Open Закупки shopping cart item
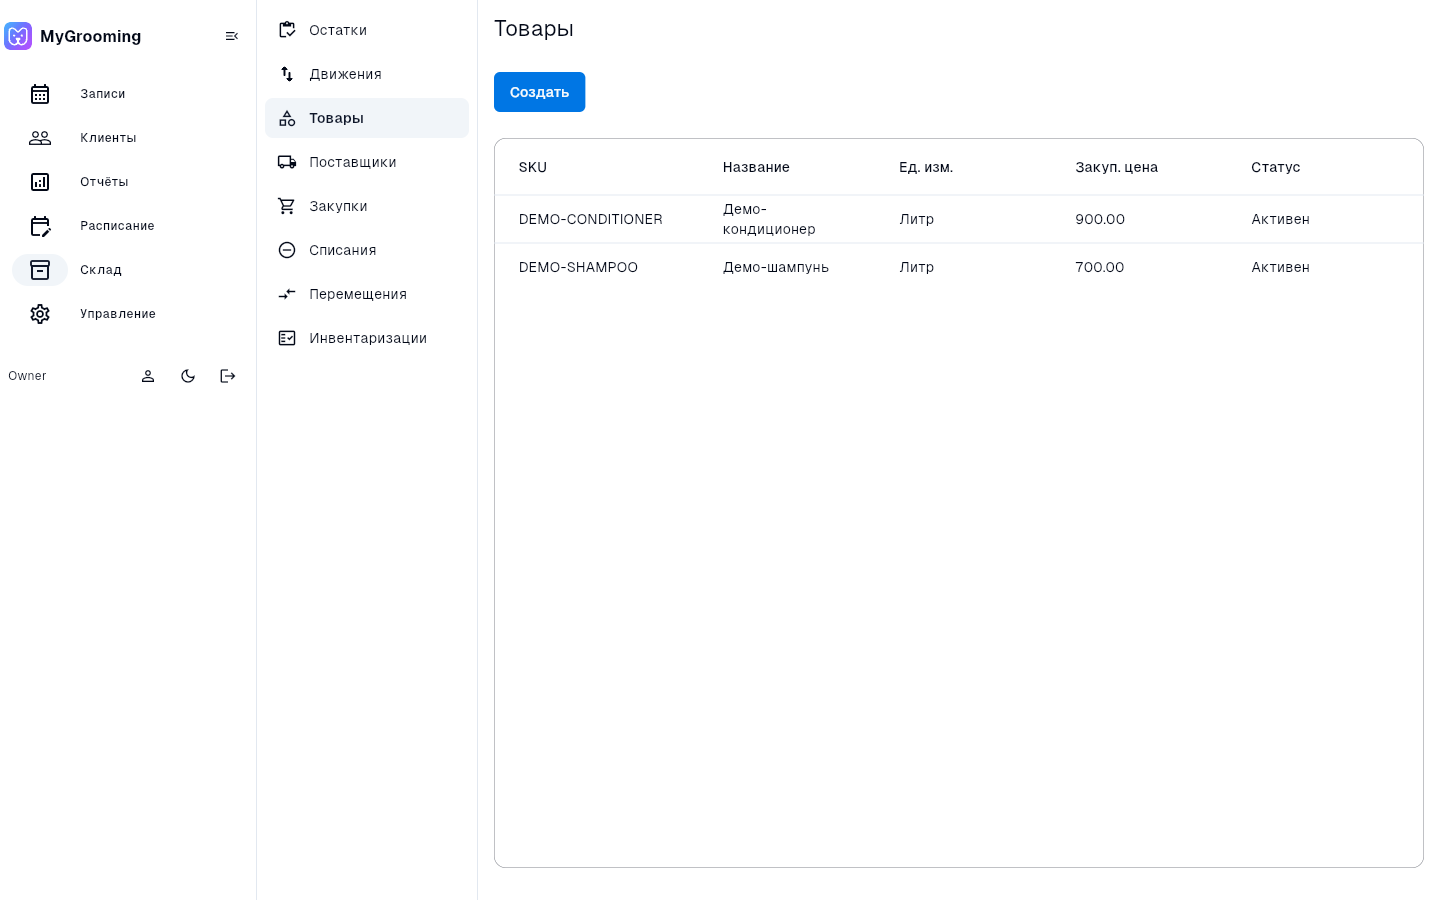 [367, 206]
